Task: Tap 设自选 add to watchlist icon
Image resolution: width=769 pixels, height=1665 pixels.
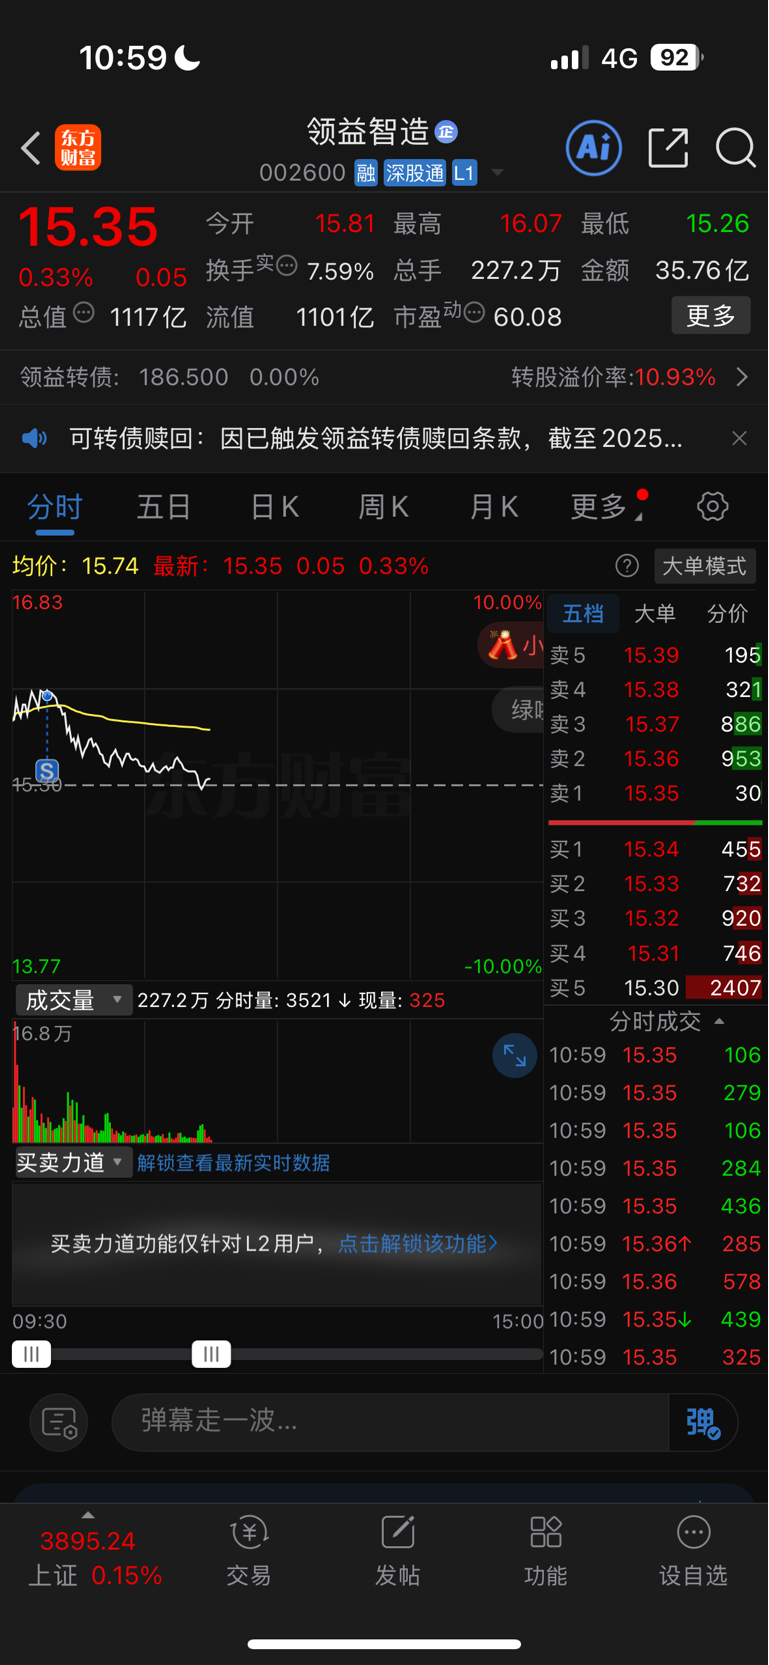Action: pyautogui.click(x=693, y=1552)
